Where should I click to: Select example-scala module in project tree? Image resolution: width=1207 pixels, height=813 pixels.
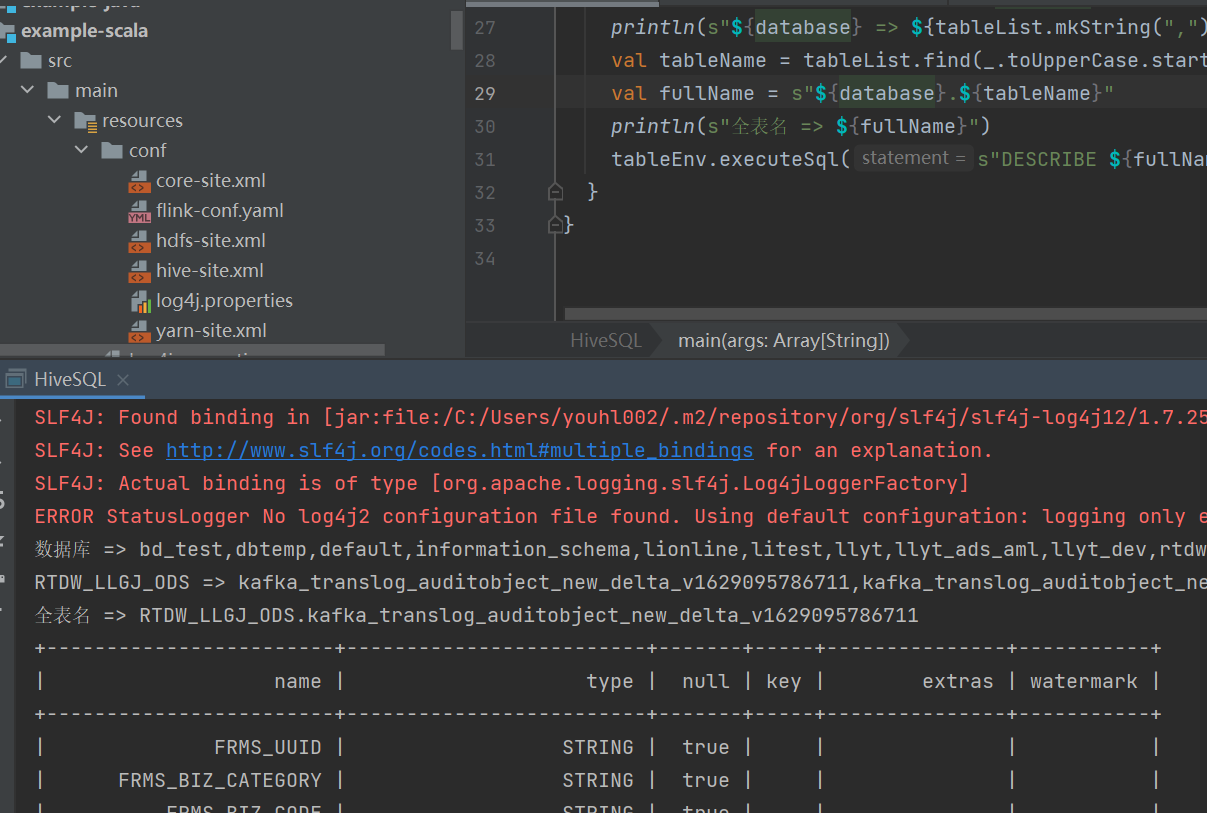(84, 31)
